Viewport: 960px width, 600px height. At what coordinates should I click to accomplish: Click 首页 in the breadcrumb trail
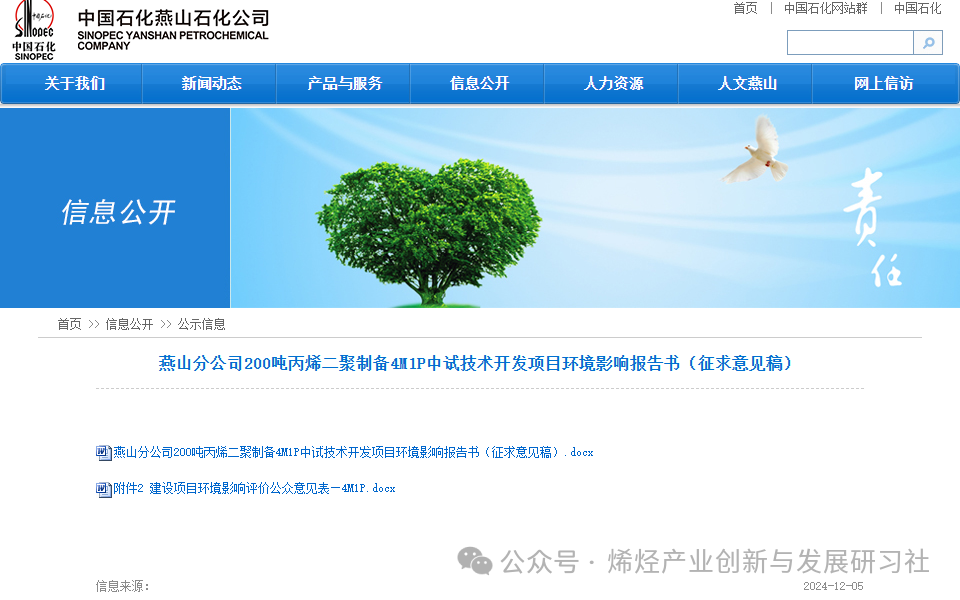coord(69,324)
